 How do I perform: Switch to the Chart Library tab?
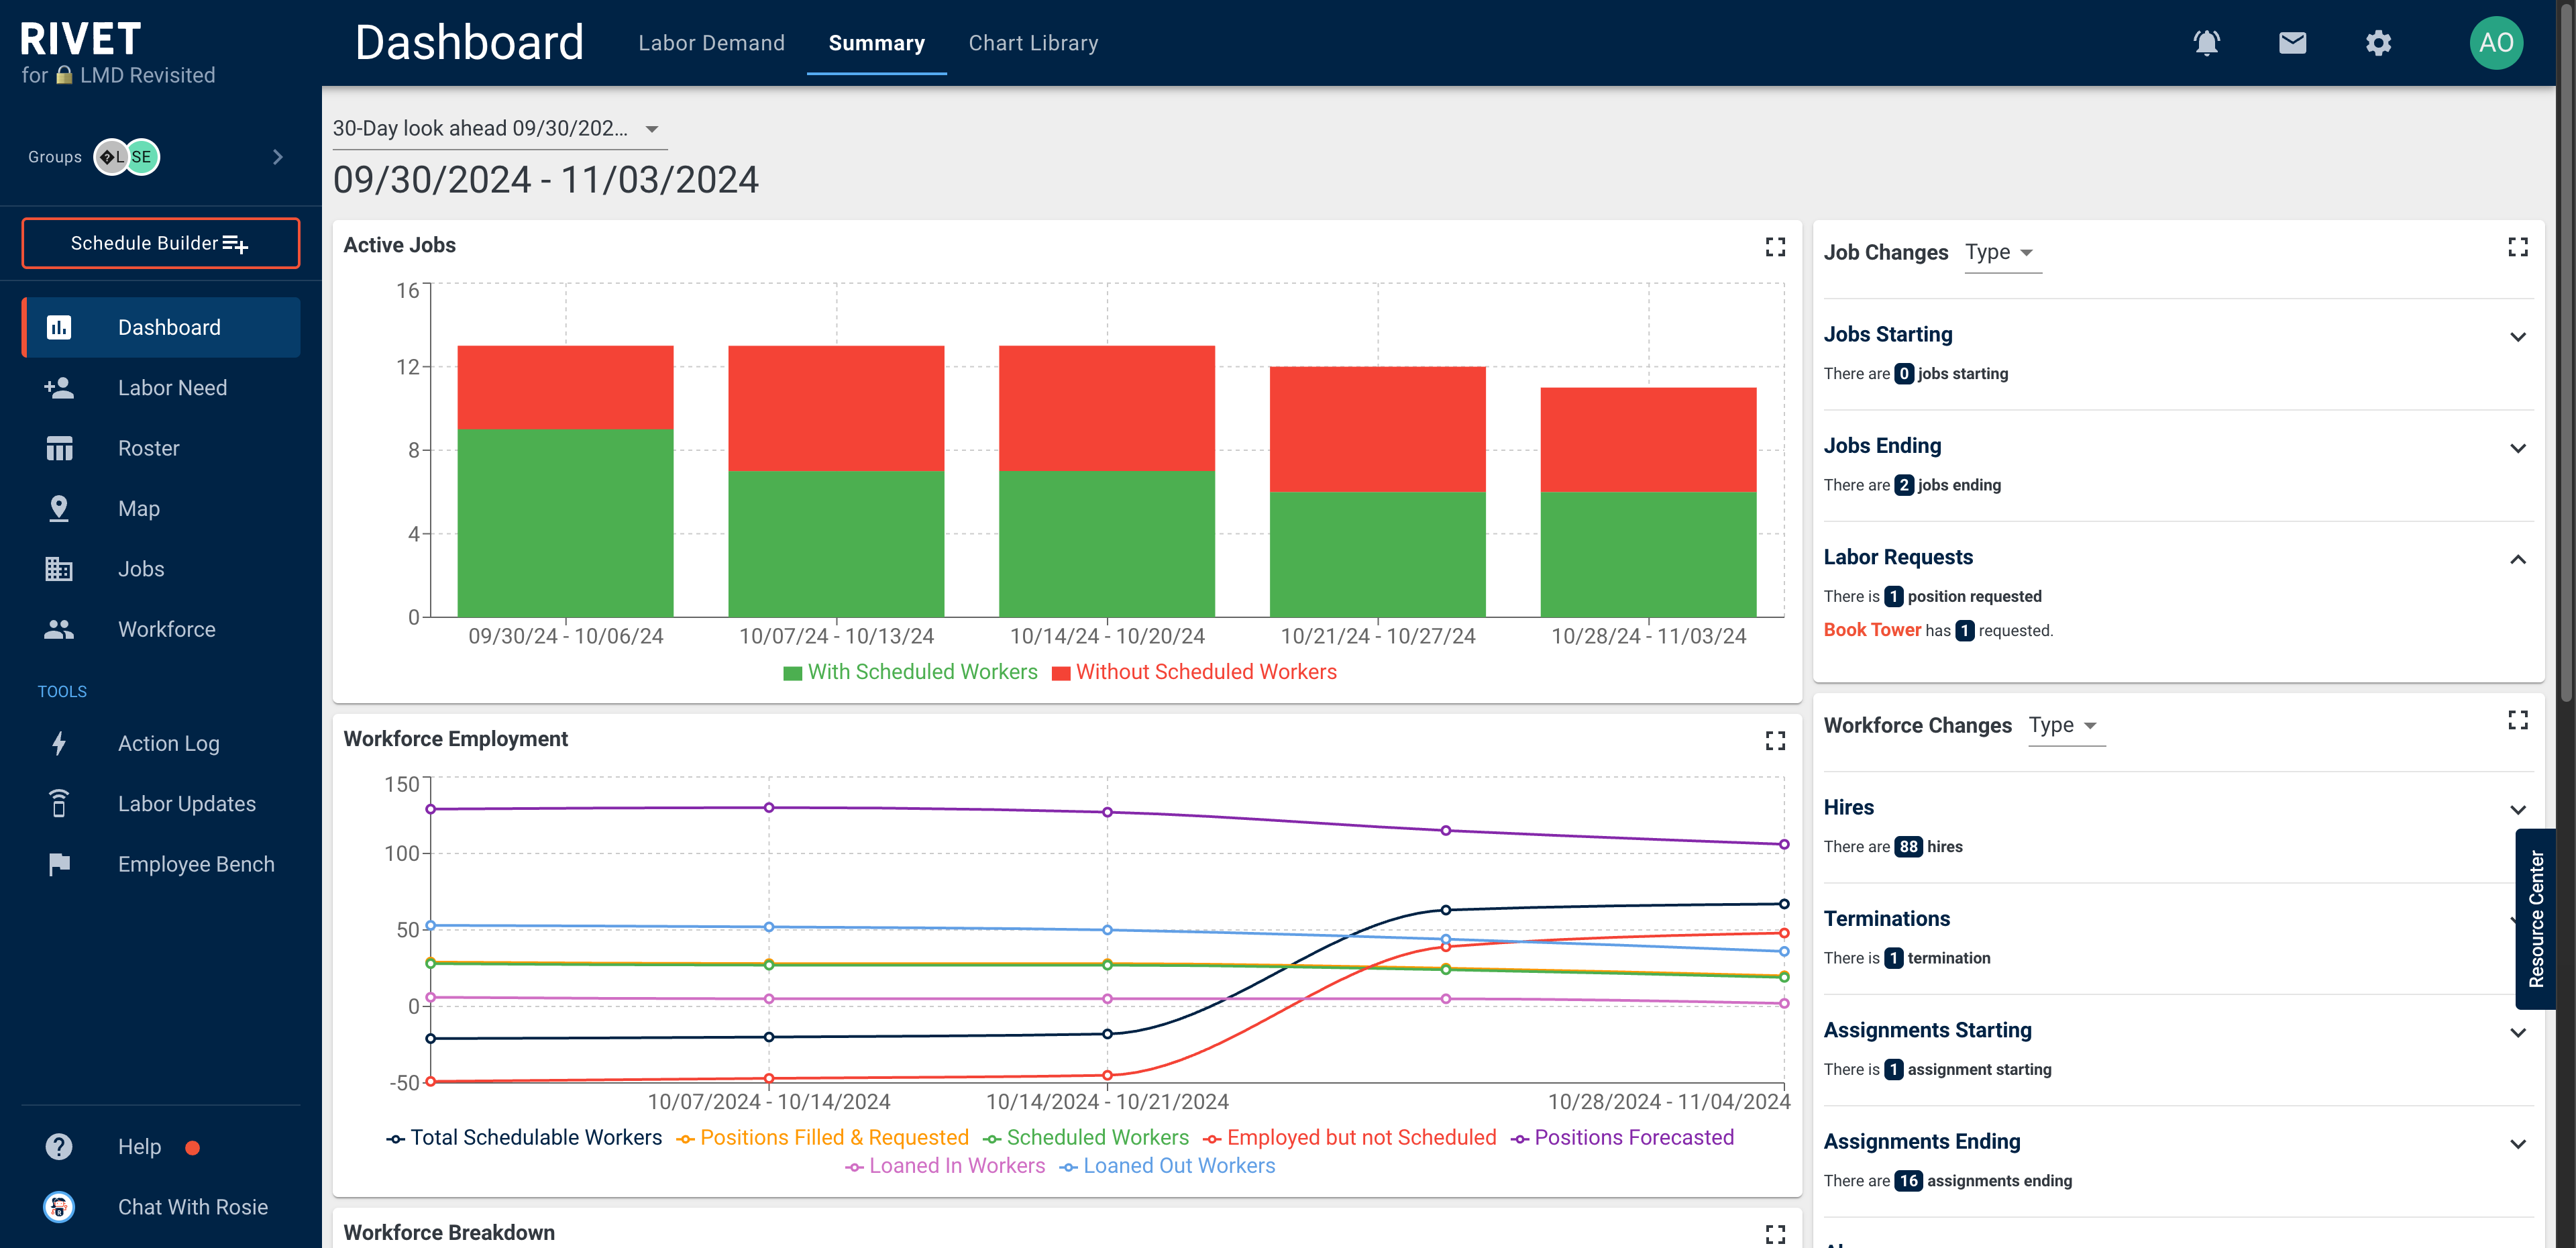coord(1033,43)
